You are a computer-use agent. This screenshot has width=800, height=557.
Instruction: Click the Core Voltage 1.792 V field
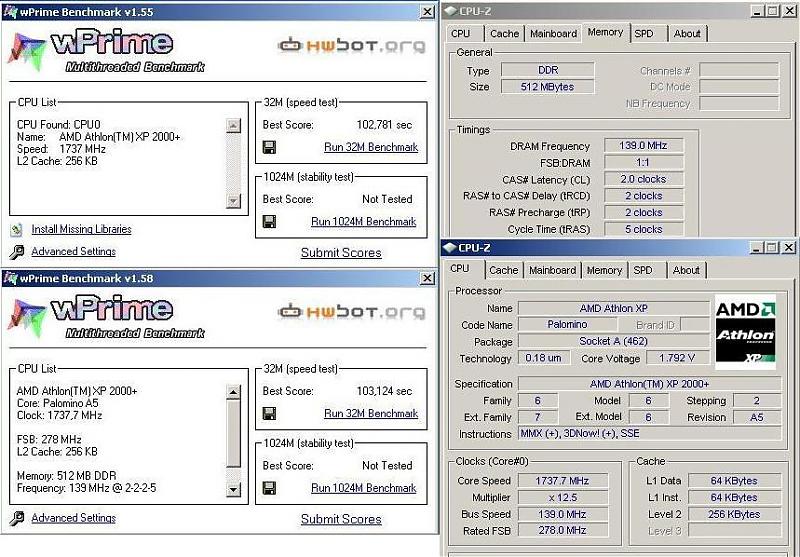678,358
